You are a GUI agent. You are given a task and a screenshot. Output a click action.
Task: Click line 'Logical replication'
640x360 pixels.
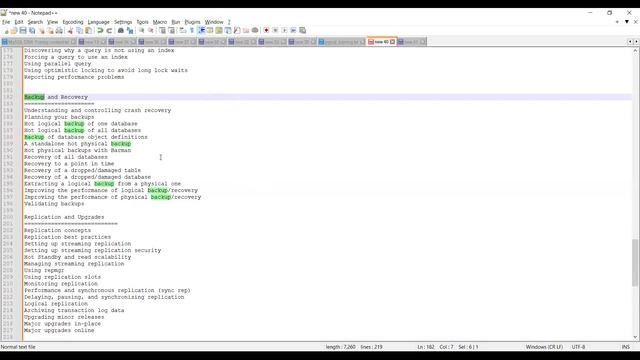tap(56, 304)
